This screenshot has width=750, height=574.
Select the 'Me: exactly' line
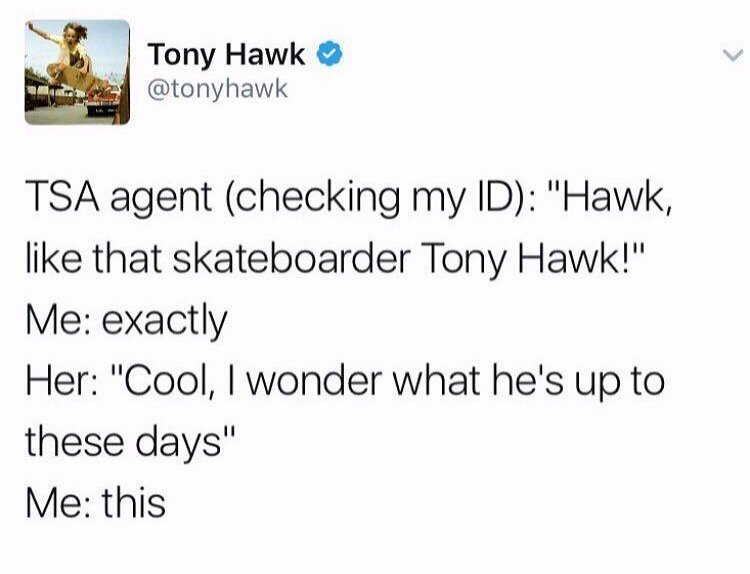(x=126, y=321)
